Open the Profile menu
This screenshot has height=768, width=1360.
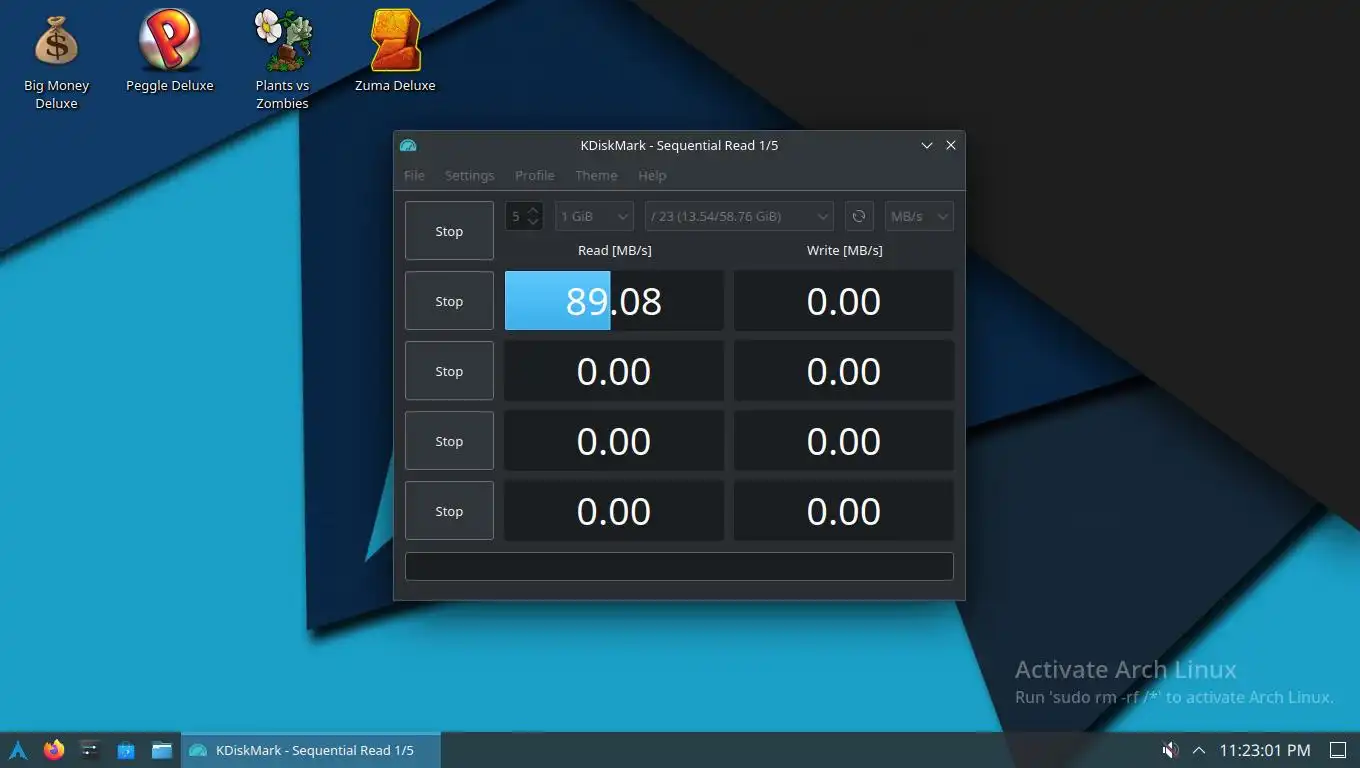(534, 175)
